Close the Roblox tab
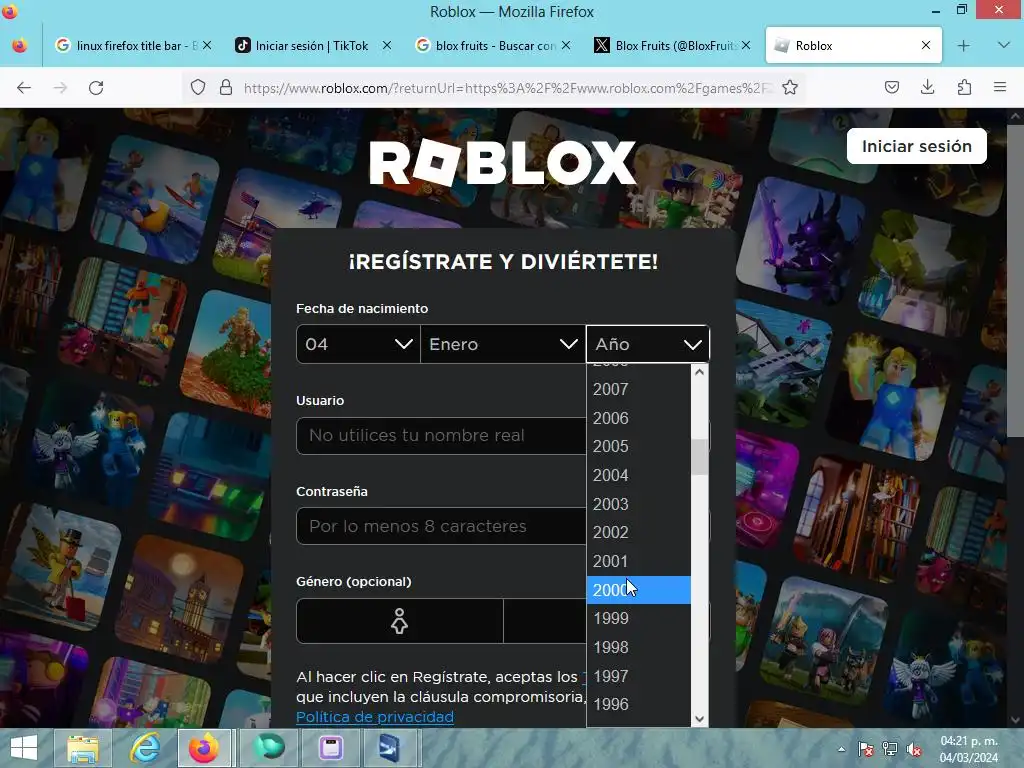The width and height of the screenshot is (1024, 768). point(926,46)
